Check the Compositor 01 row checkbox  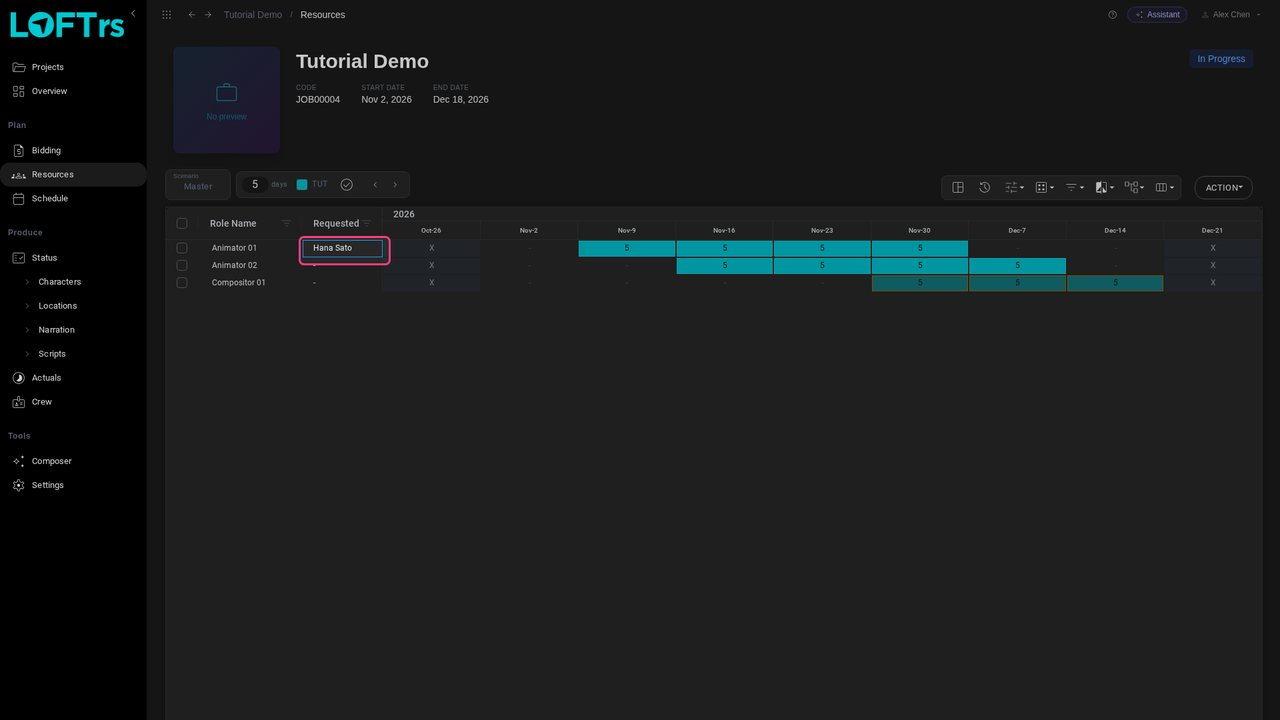click(x=182, y=282)
